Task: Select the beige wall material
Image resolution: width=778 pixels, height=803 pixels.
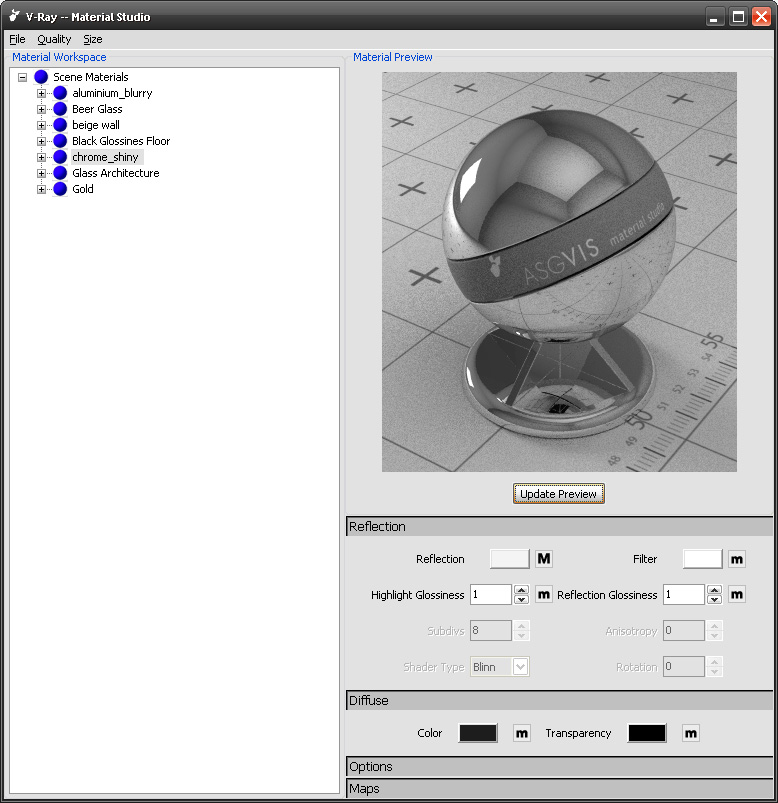Action: pyautogui.click(x=96, y=125)
